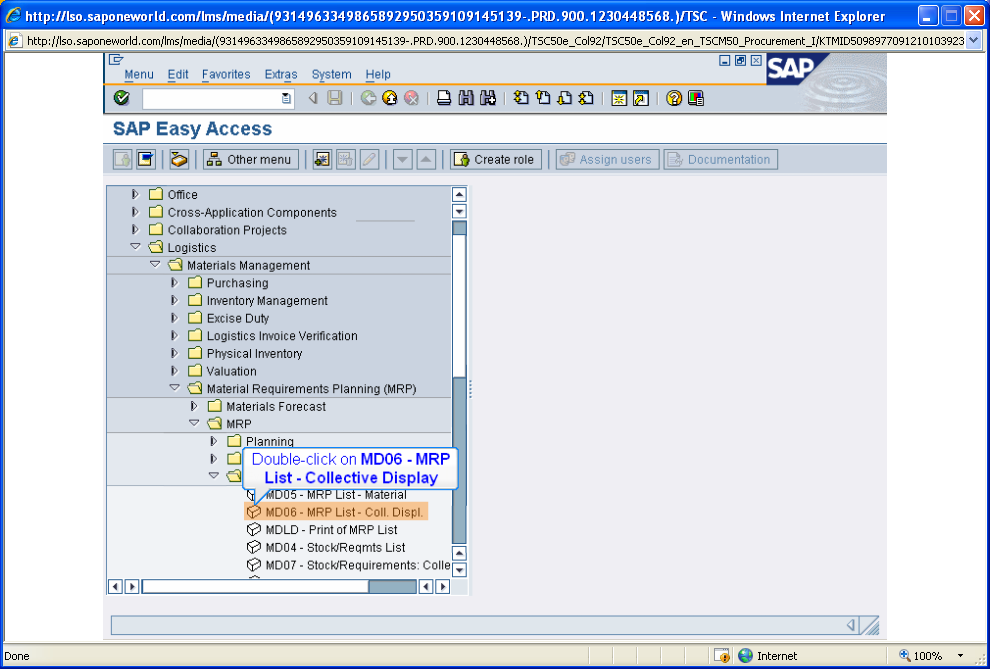Select MDLD - Print of MRP List
The image size is (990, 669).
[x=322, y=530]
